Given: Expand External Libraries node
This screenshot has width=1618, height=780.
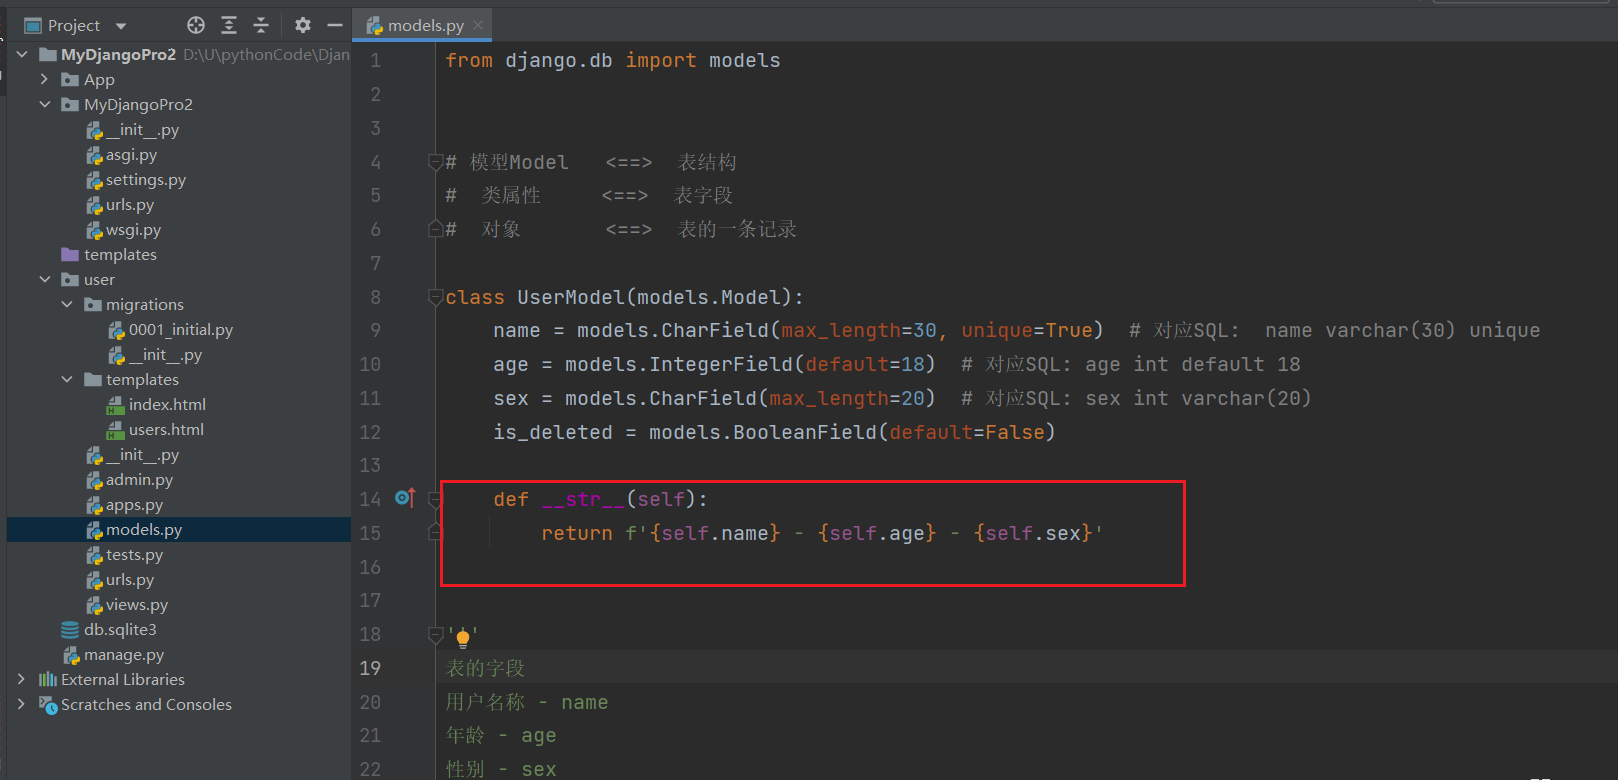Looking at the screenshot, I should coord(22,679).
